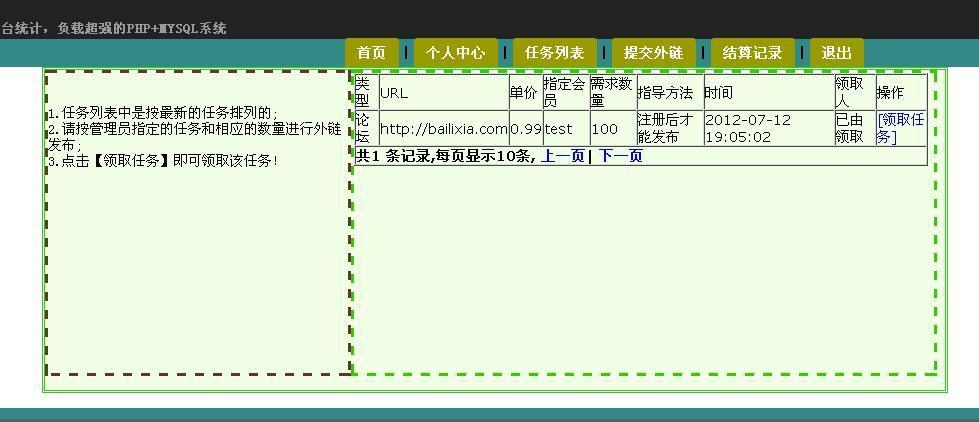
Task: Click the URL column header
Action: [394, 93]
